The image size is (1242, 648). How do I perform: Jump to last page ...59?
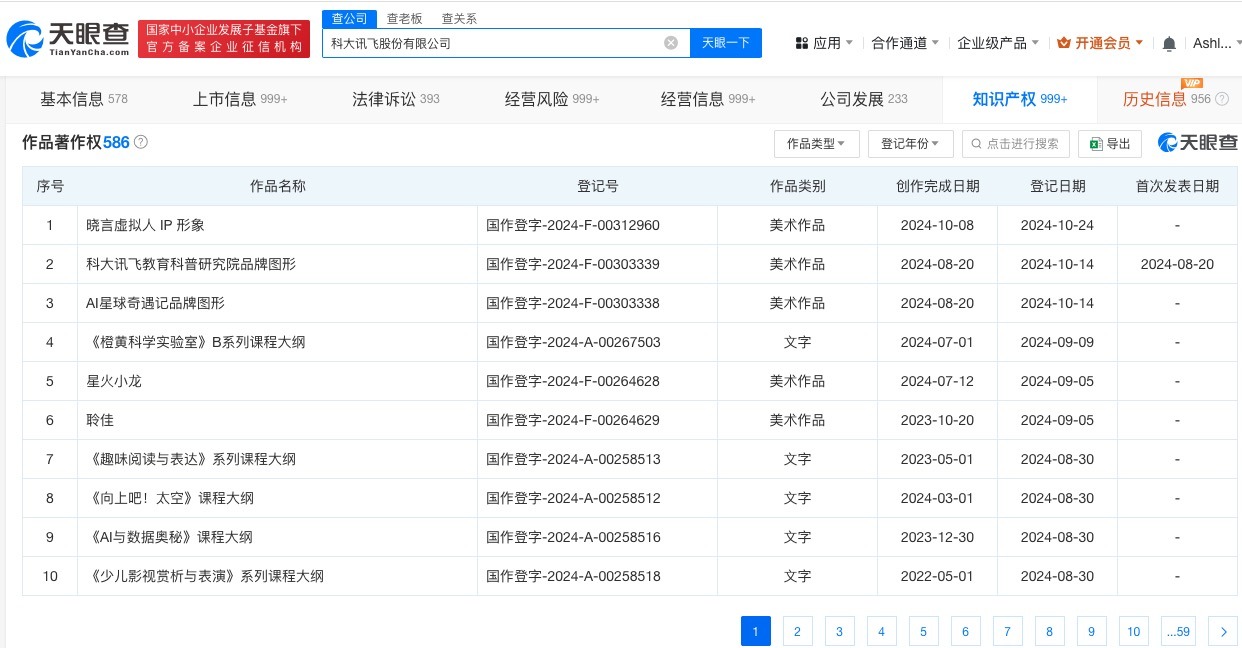pyautogui.click(x=1178, y=631)
